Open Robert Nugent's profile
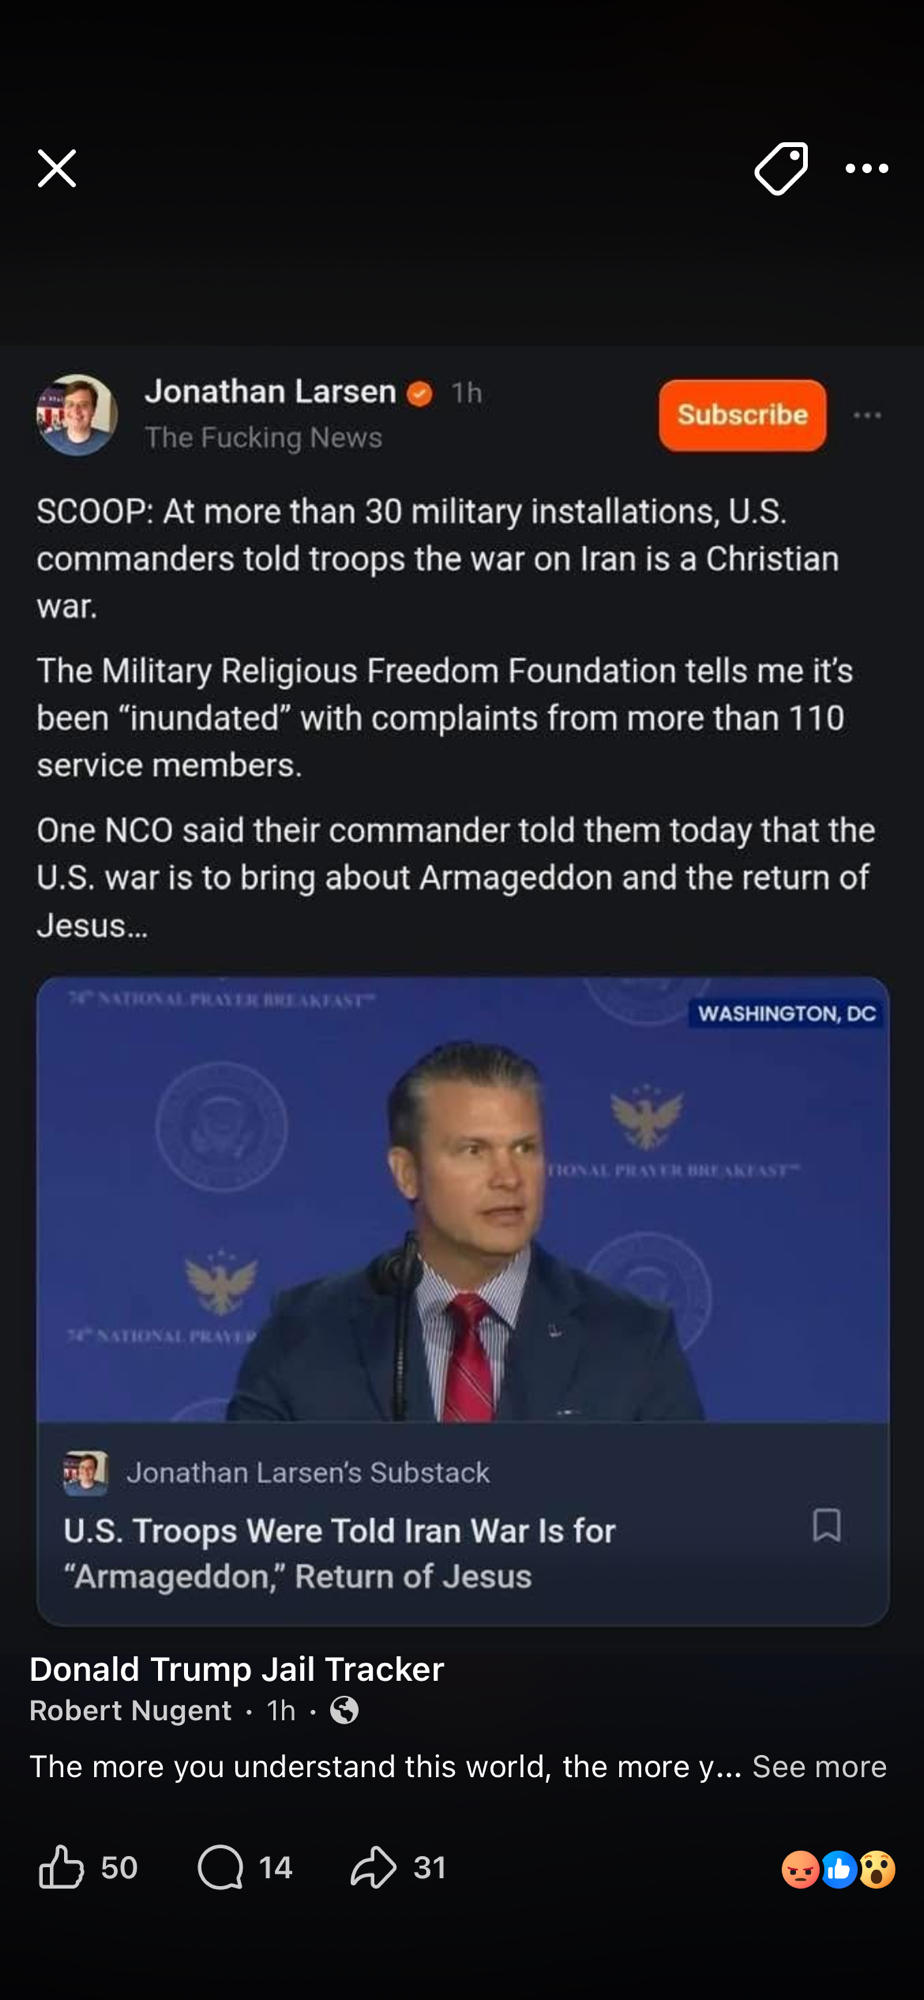 point(130,1711)
